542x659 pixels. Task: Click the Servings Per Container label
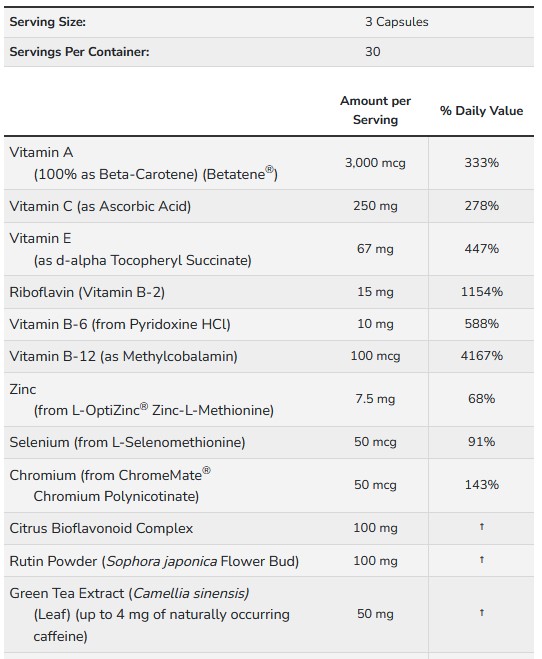(79, 52)
